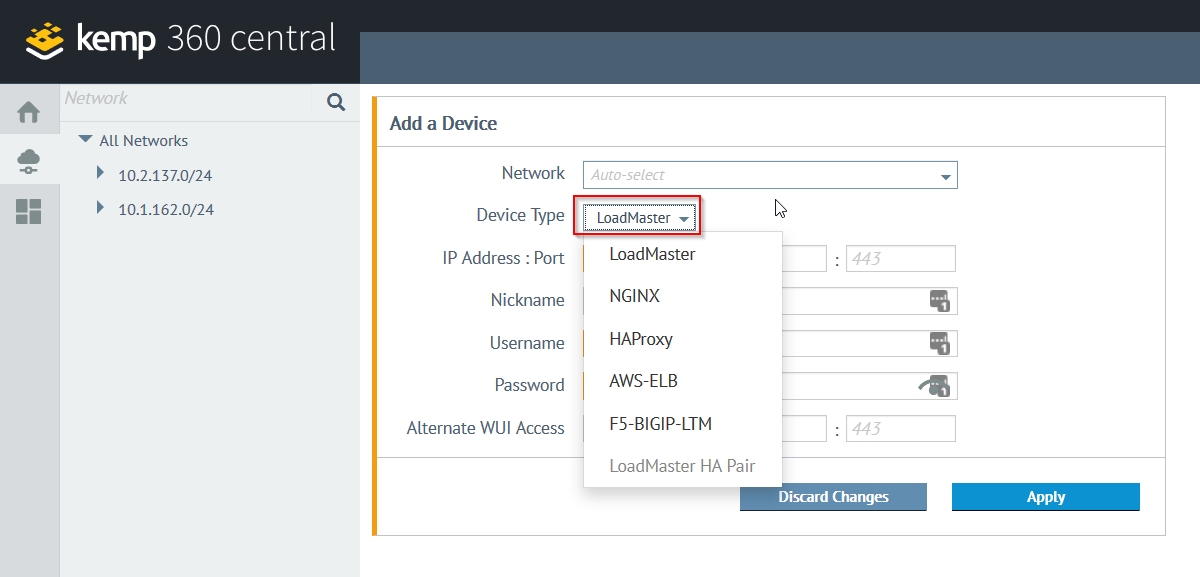Image resolution: width=1200 pixels, height=577 pixels.
Task: Select the 10.2.137.0/24 network label
Action: click(x=165, y=176)
